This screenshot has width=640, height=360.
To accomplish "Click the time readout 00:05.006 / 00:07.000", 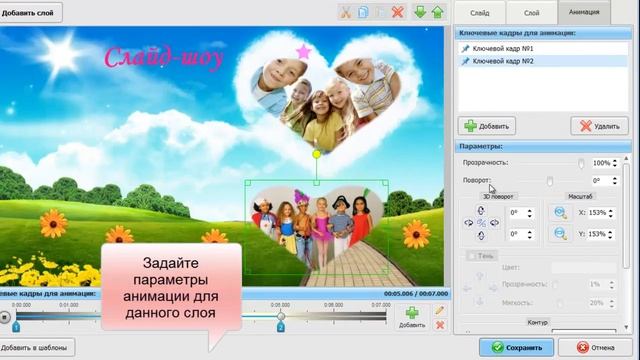I will point(416,293).
